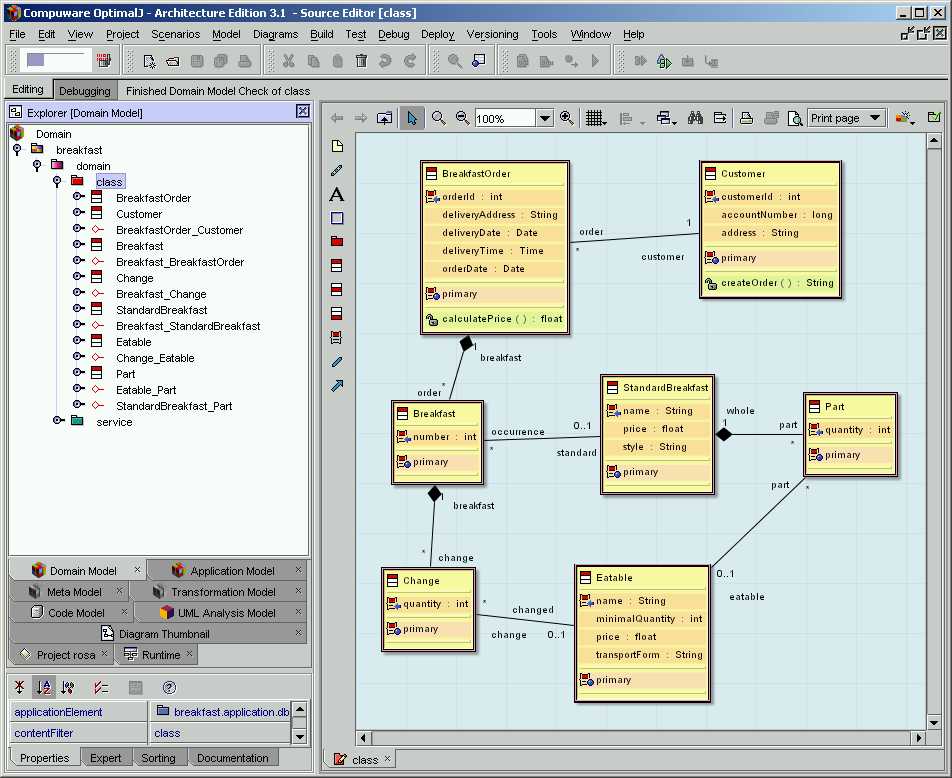Viewport: 952px width, 778px height.
Task: Open the Diagrams menu
Action: pyautogui.click(x=276, y=35)
